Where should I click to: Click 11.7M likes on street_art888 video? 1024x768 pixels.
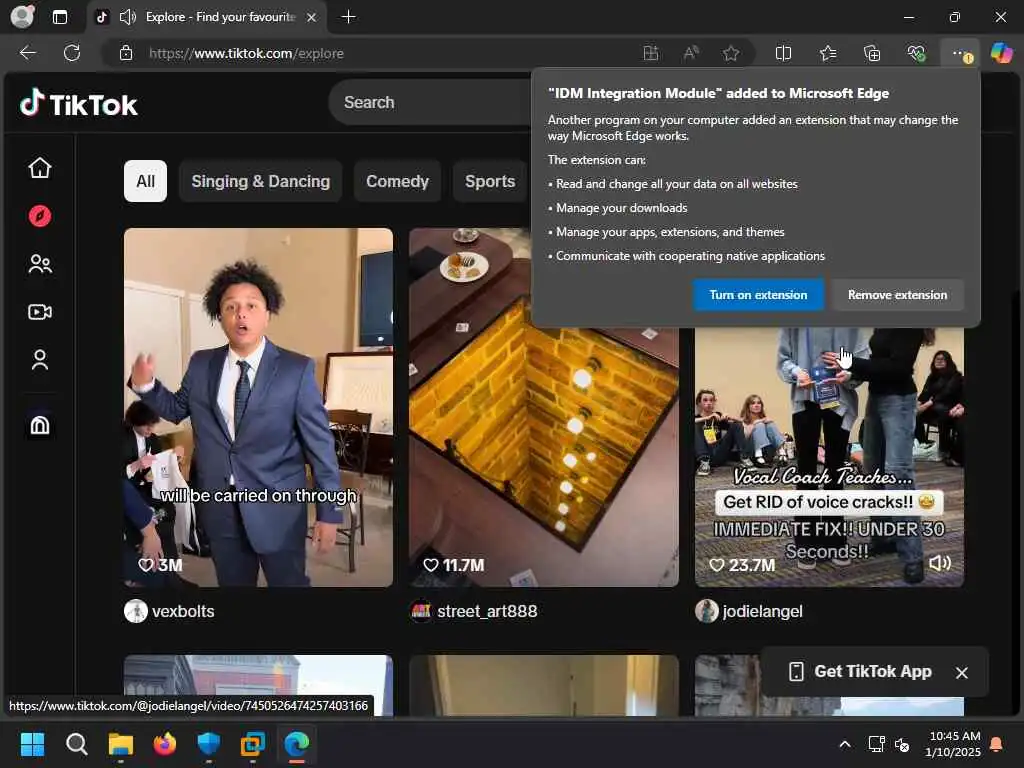[x=454, y=566]
